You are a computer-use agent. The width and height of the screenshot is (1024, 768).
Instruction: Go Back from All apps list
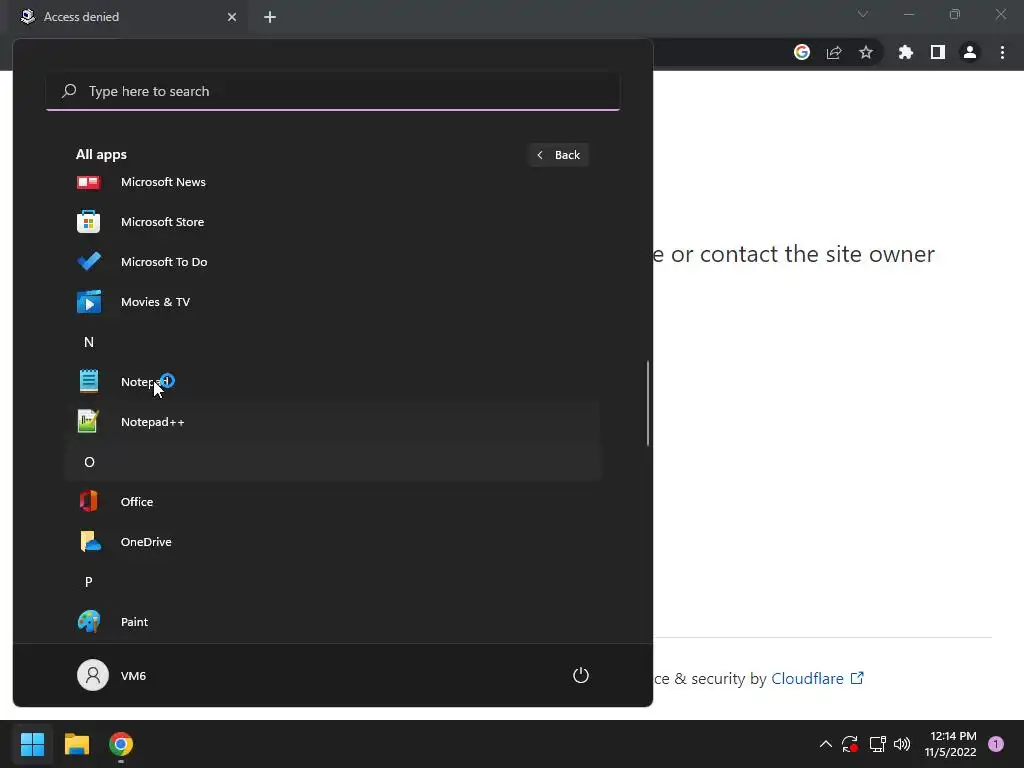pos(558,155)
